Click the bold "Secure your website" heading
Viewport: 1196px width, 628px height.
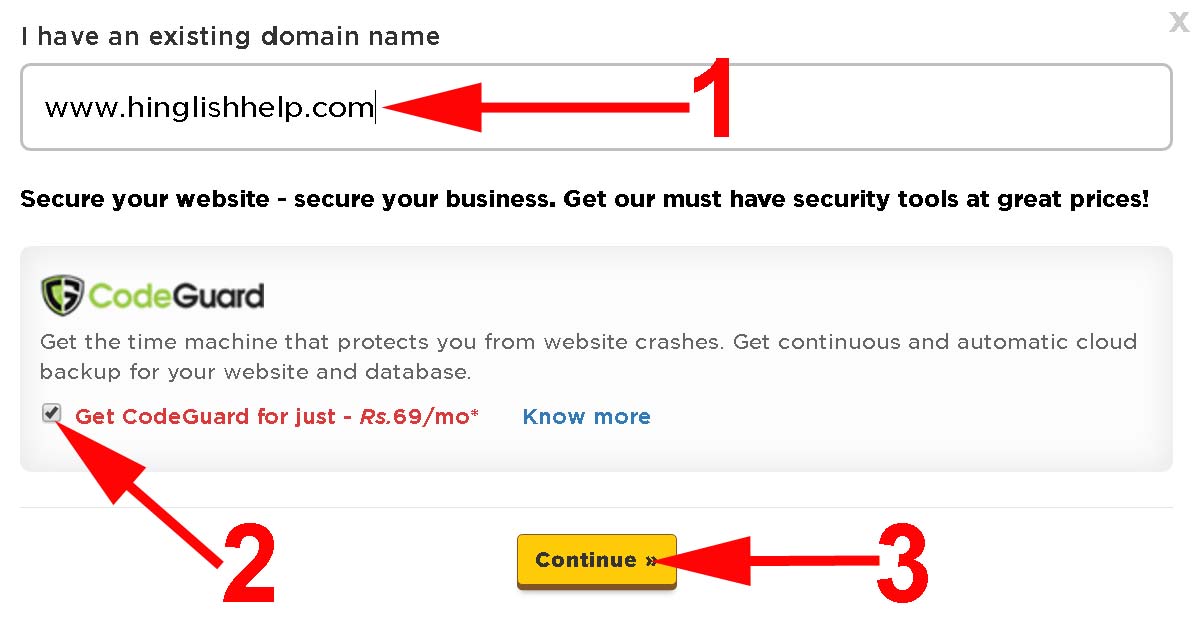click(145, 199)
